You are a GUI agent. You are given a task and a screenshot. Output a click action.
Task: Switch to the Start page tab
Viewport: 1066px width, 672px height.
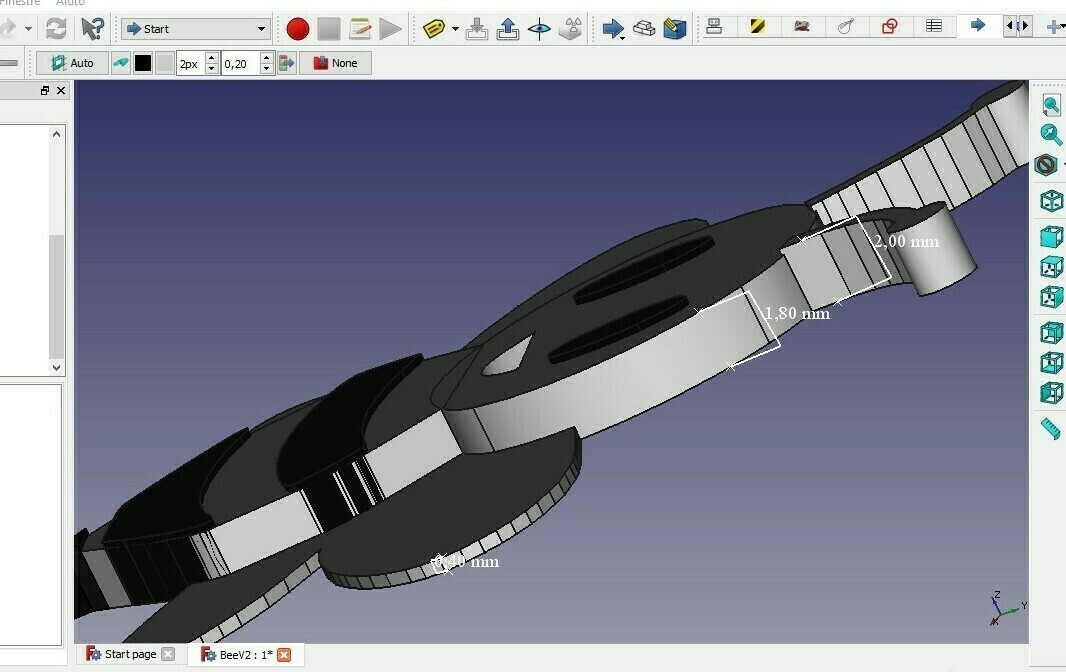click(129, 654)
